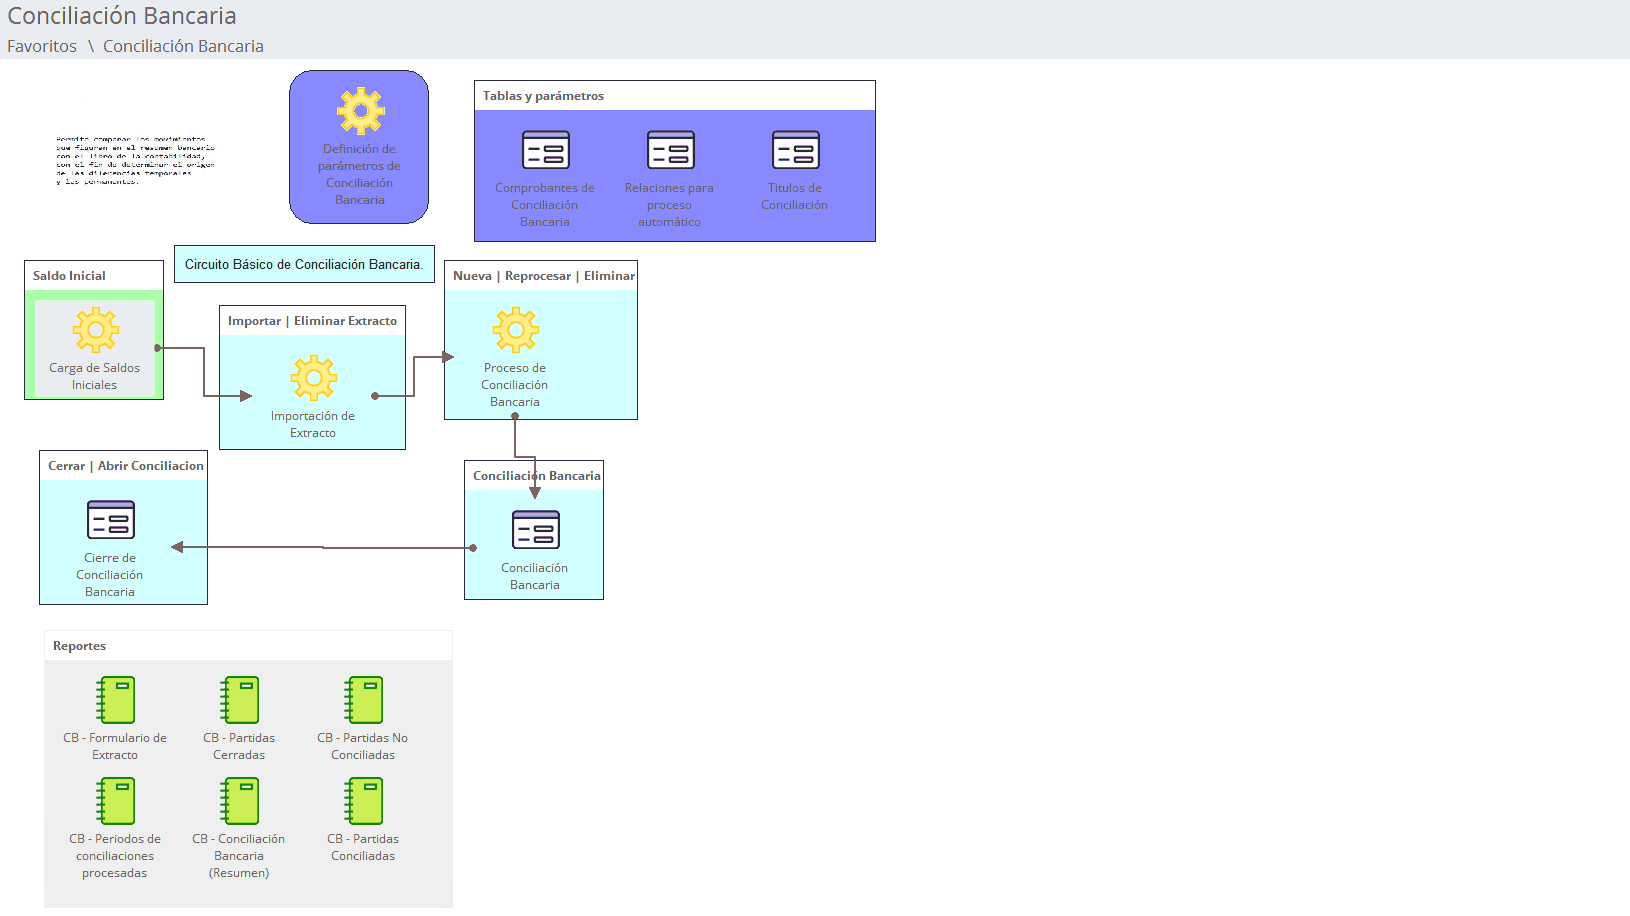1630x916 pixels.
Task: Click the Tablas y parámetros group header
Action: click(x=543, y=96)
